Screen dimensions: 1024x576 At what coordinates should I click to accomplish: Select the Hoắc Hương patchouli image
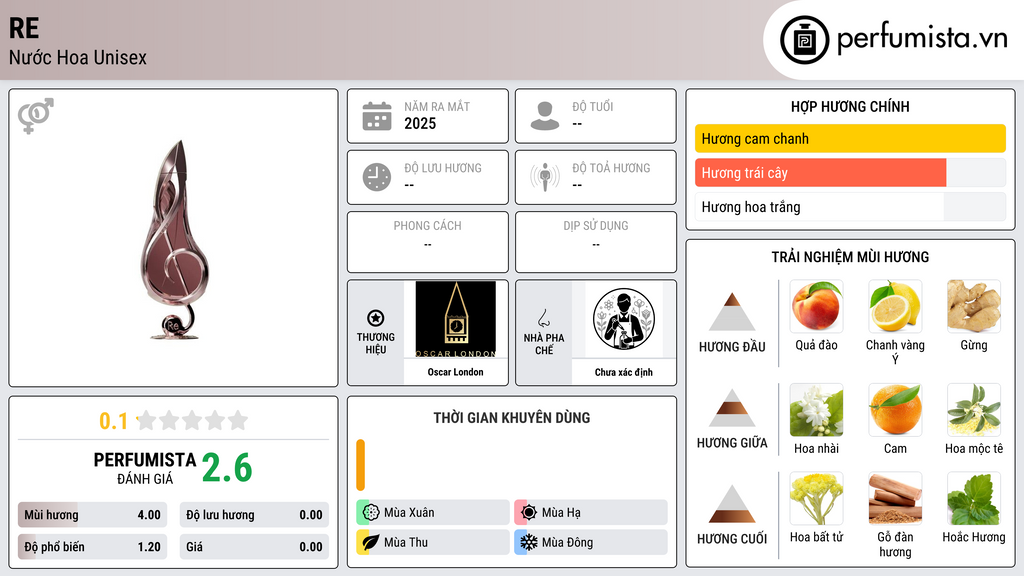(974, 499)
